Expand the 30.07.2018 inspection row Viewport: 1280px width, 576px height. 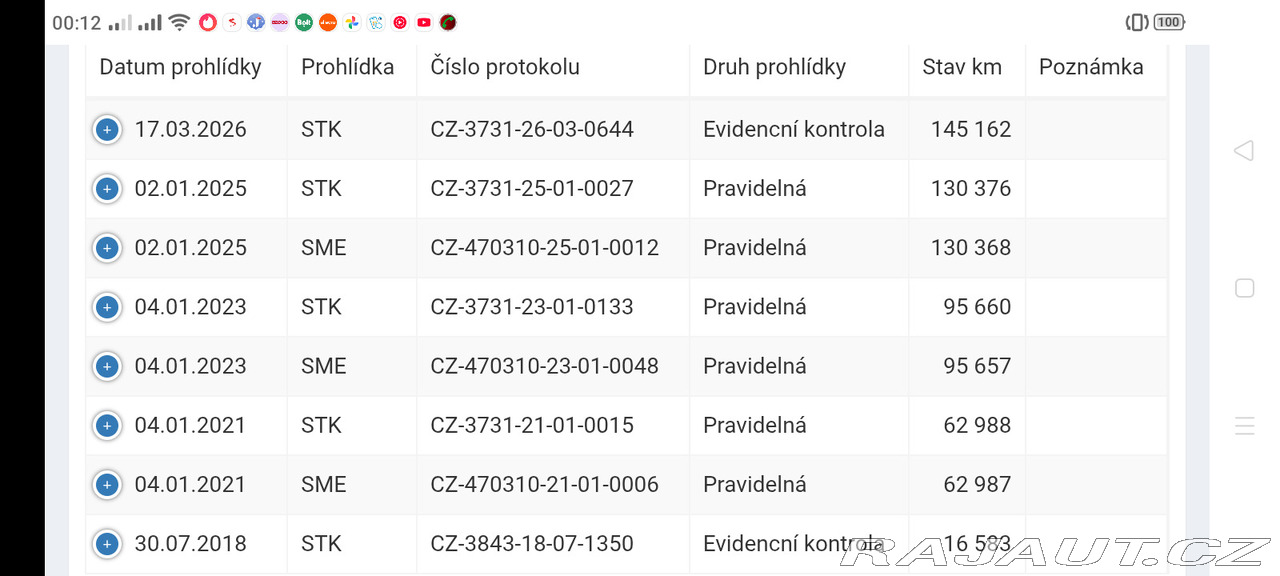107,544
